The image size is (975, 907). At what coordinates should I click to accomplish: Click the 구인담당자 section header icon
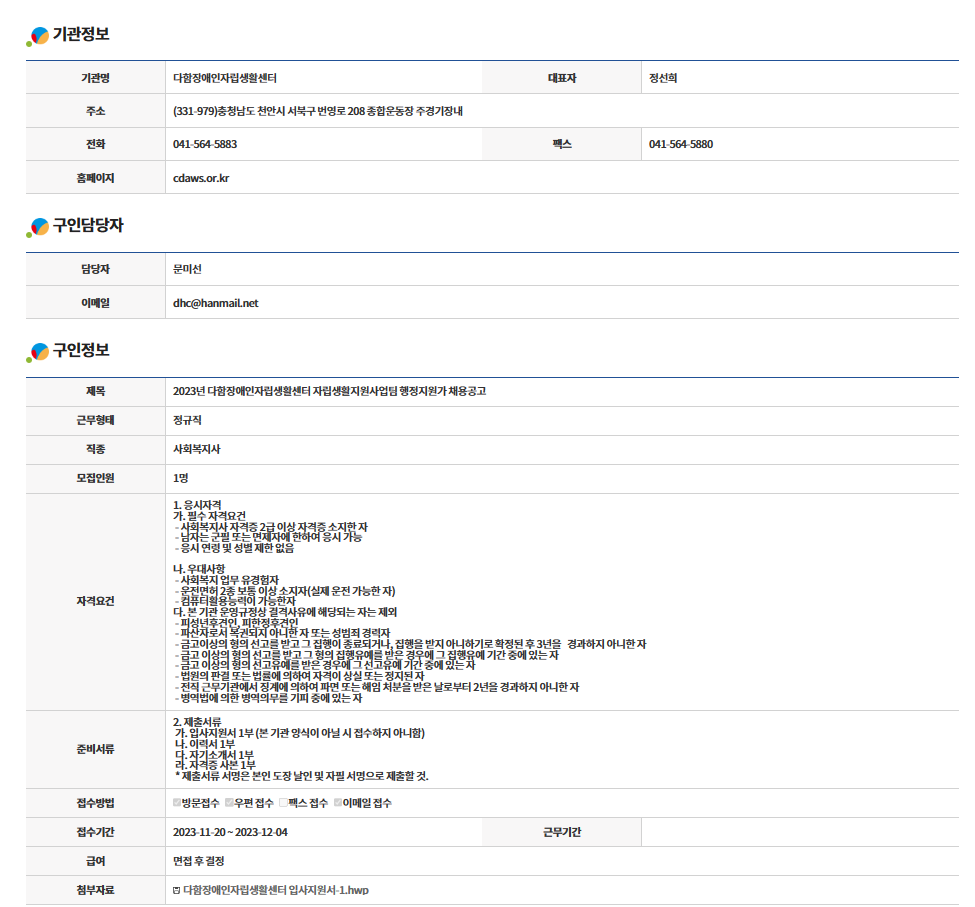[x=38, y=227]
